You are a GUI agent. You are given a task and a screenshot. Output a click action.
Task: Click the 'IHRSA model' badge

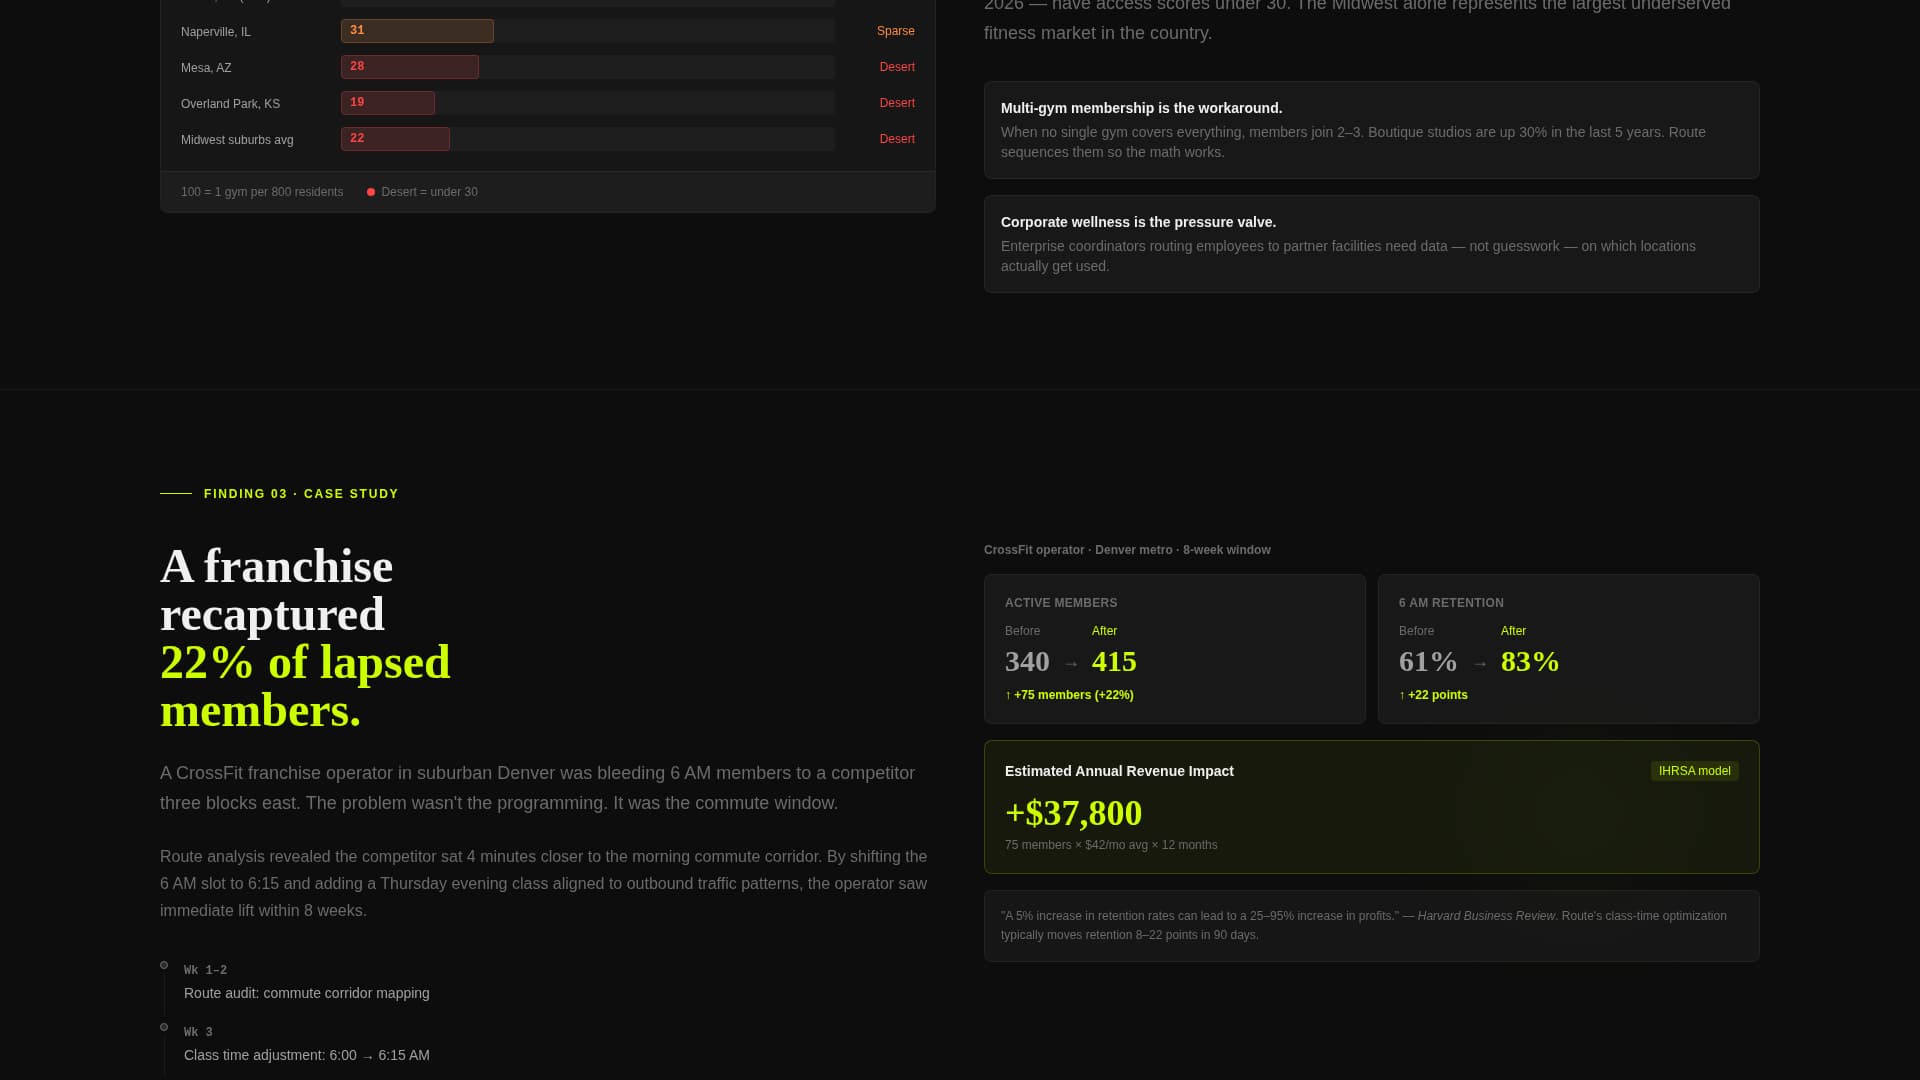1694,771
